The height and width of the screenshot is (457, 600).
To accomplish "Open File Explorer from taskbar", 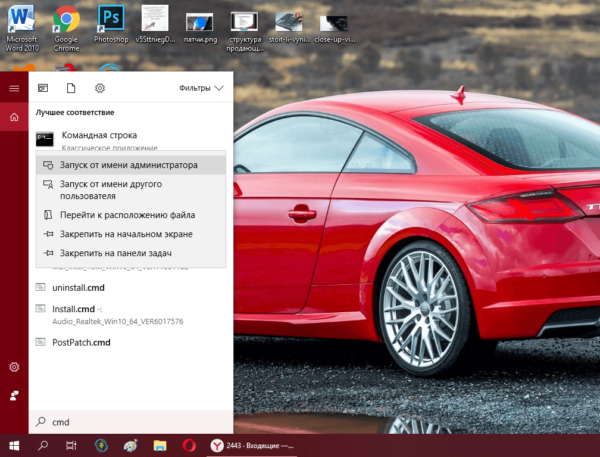I will [160, 446].
